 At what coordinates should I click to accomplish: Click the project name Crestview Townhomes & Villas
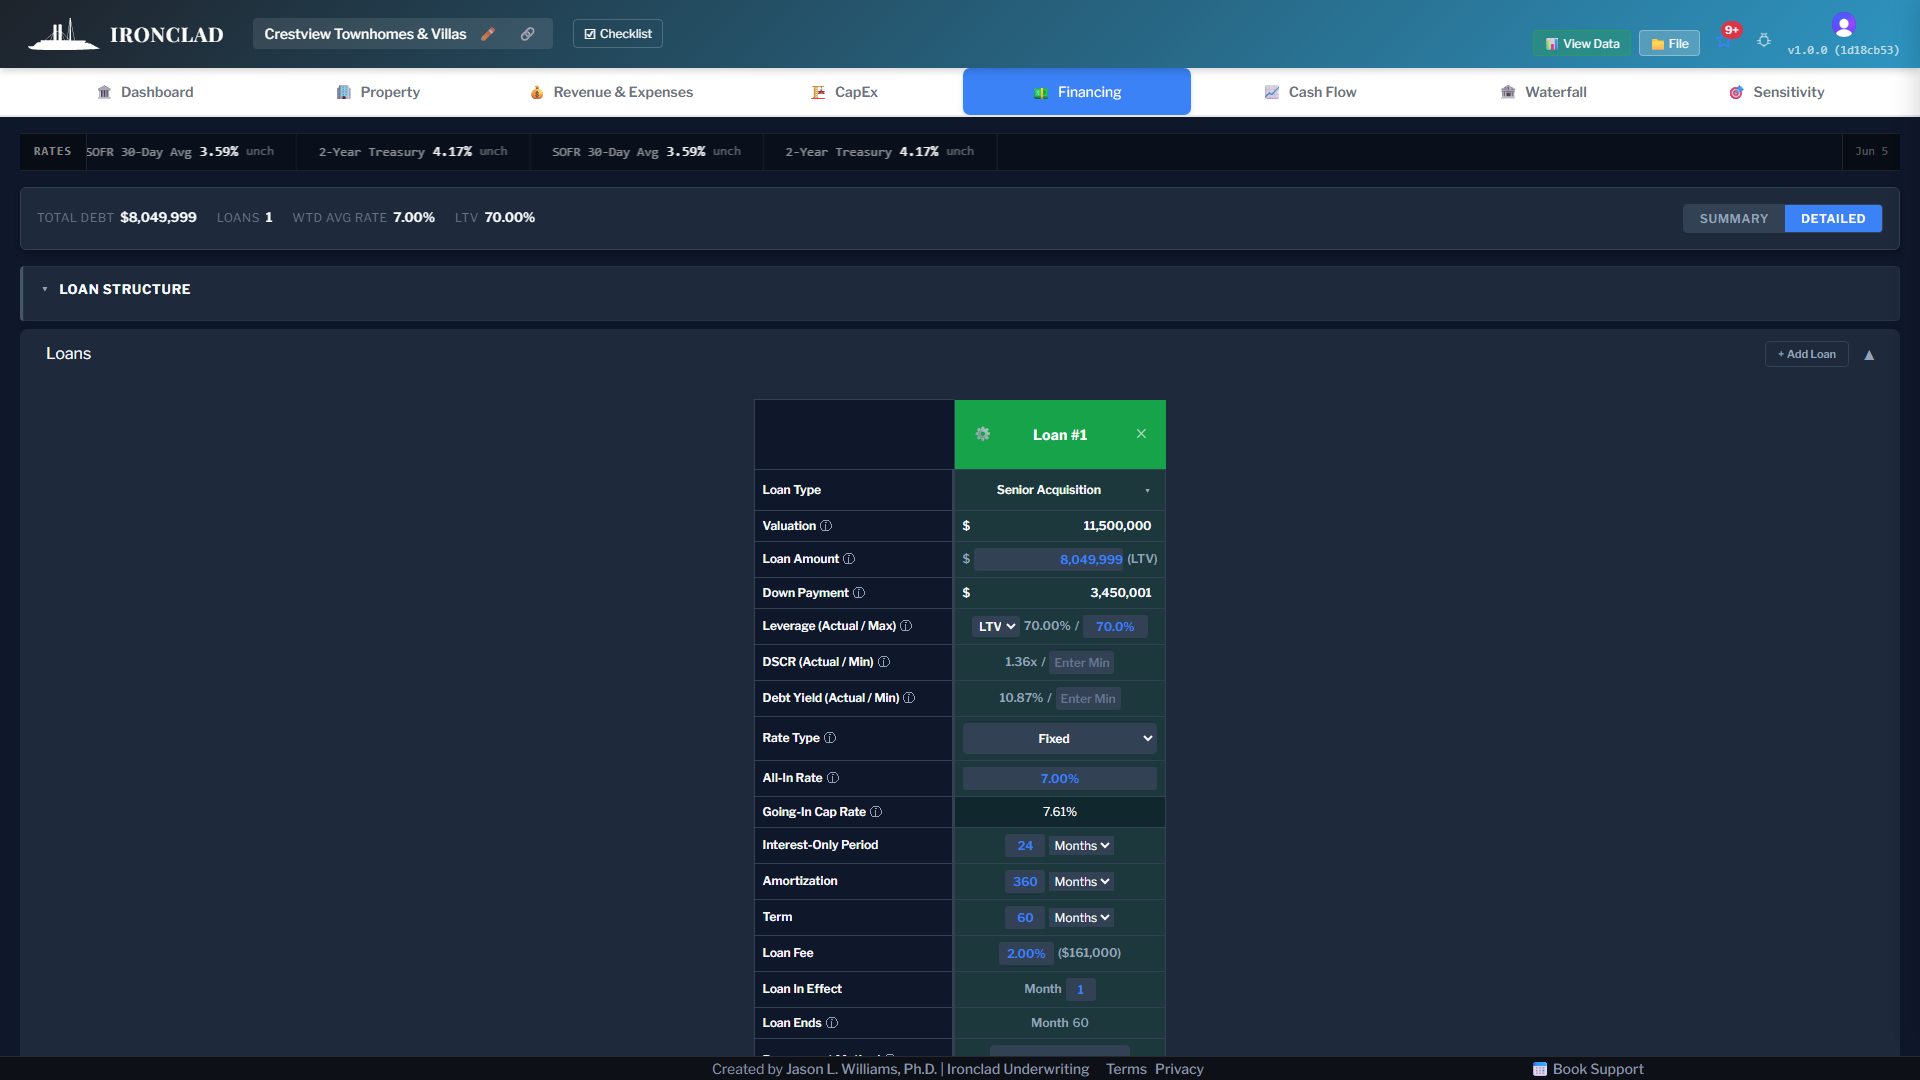[x=365, y=34]
